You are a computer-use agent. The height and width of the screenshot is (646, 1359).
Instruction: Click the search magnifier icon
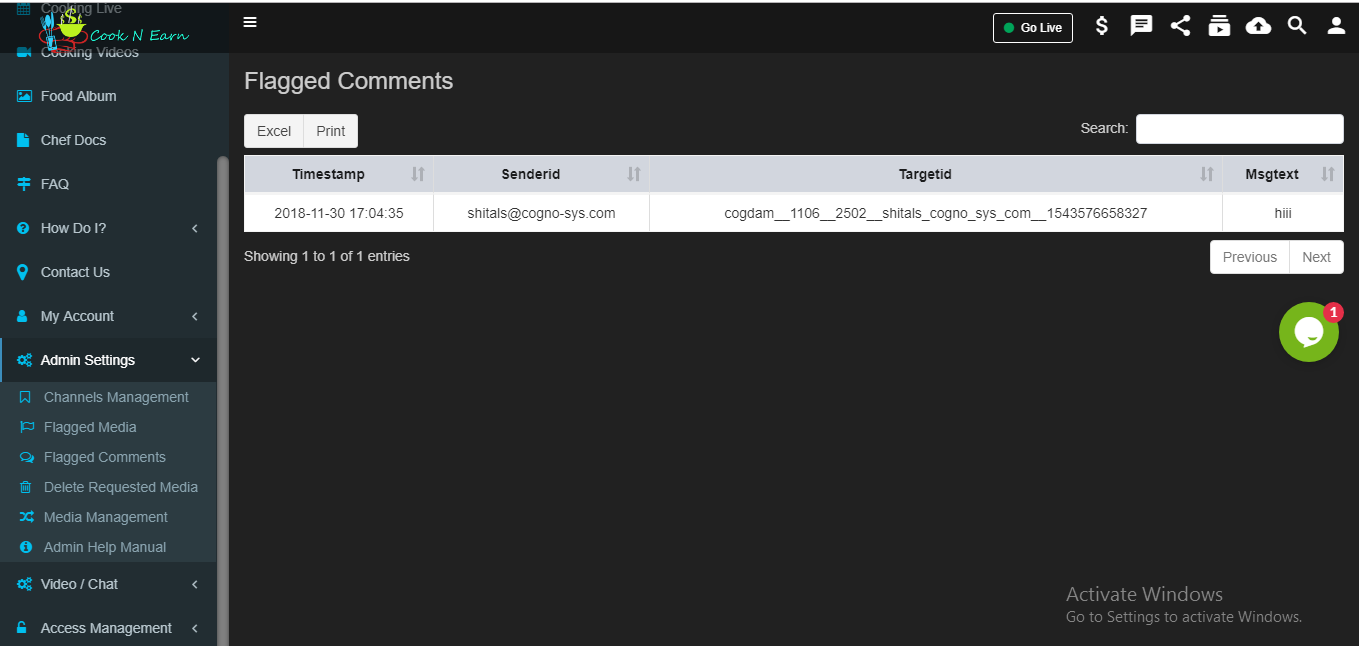point(1297,26)
